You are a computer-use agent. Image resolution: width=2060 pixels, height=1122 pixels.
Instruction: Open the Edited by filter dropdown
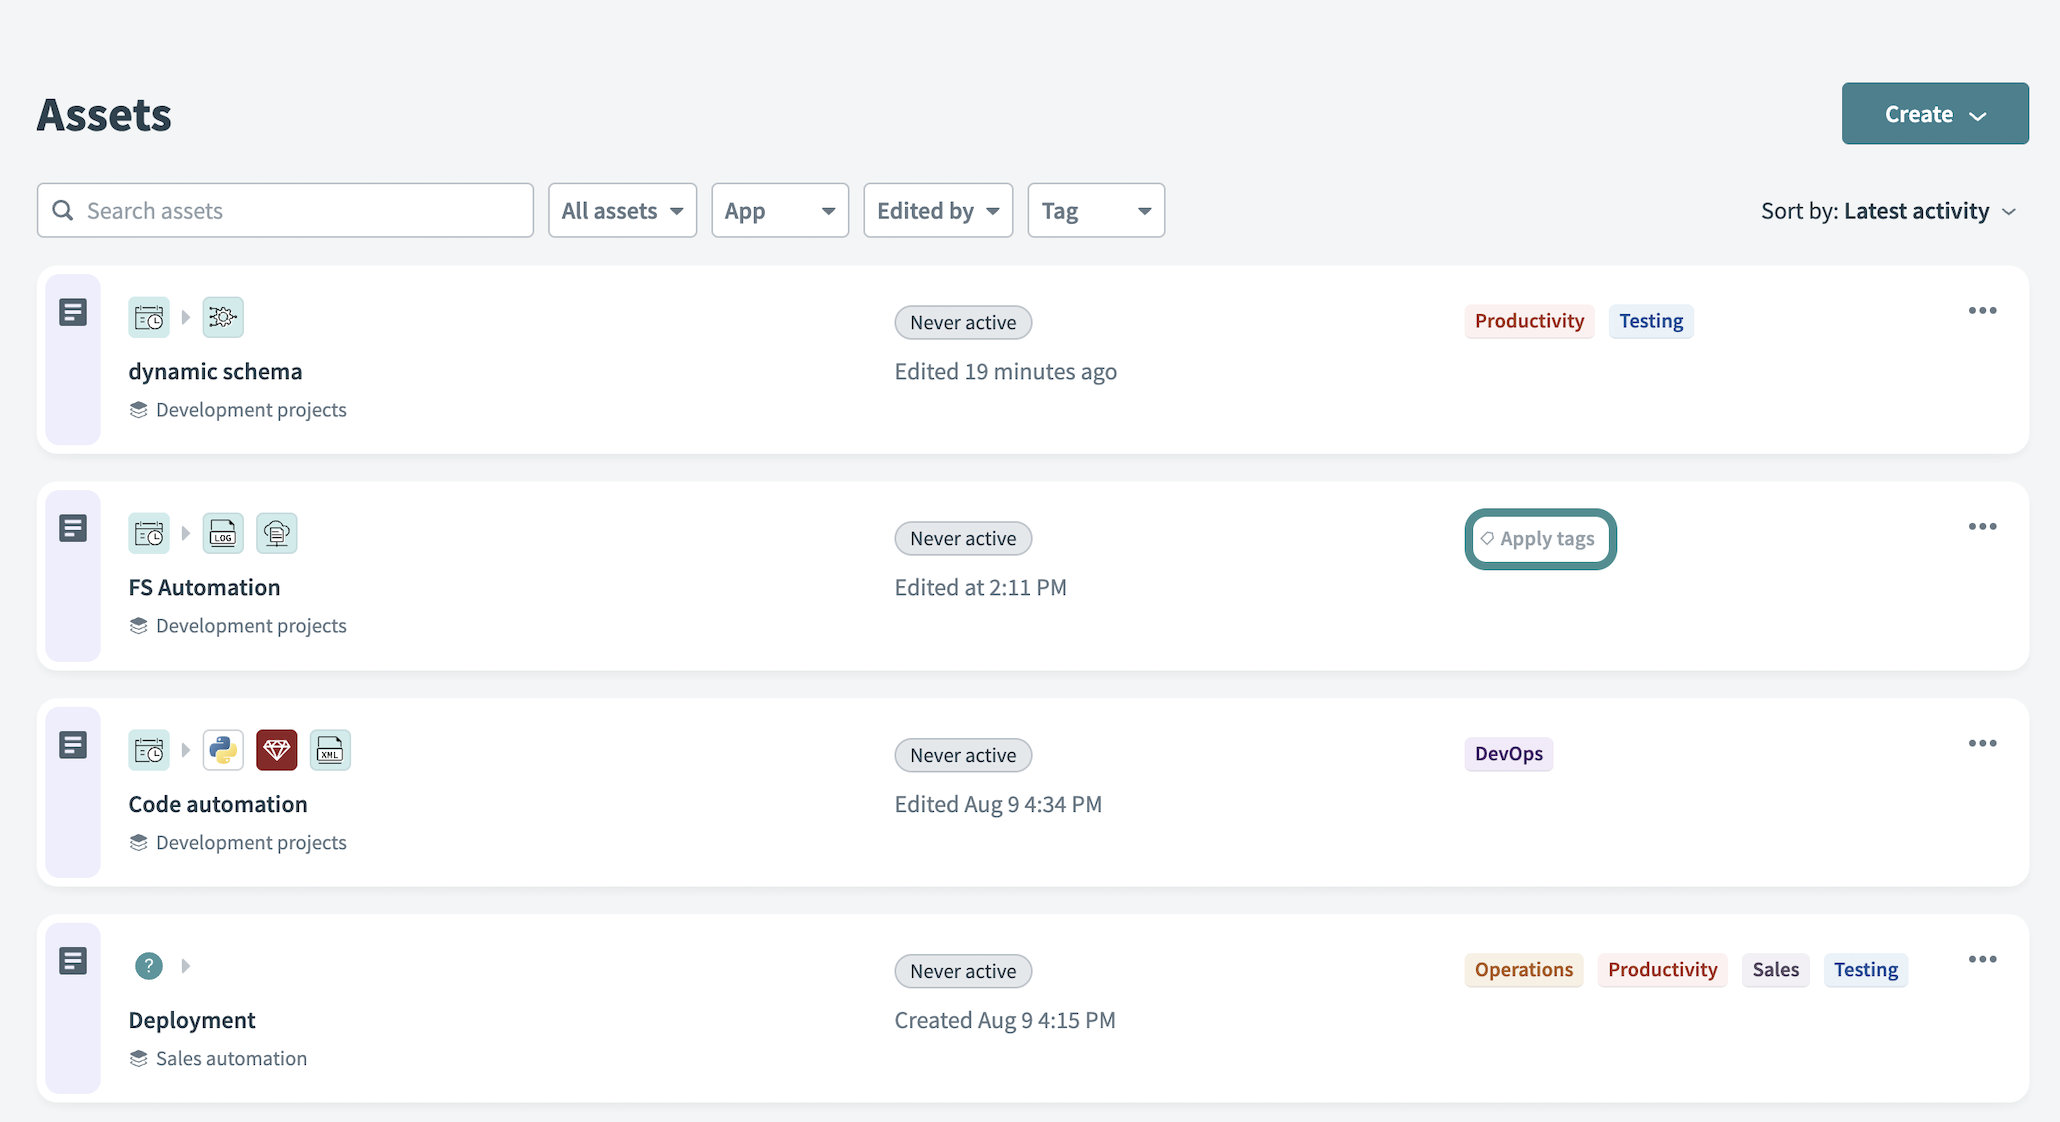[x=937, y=211]
